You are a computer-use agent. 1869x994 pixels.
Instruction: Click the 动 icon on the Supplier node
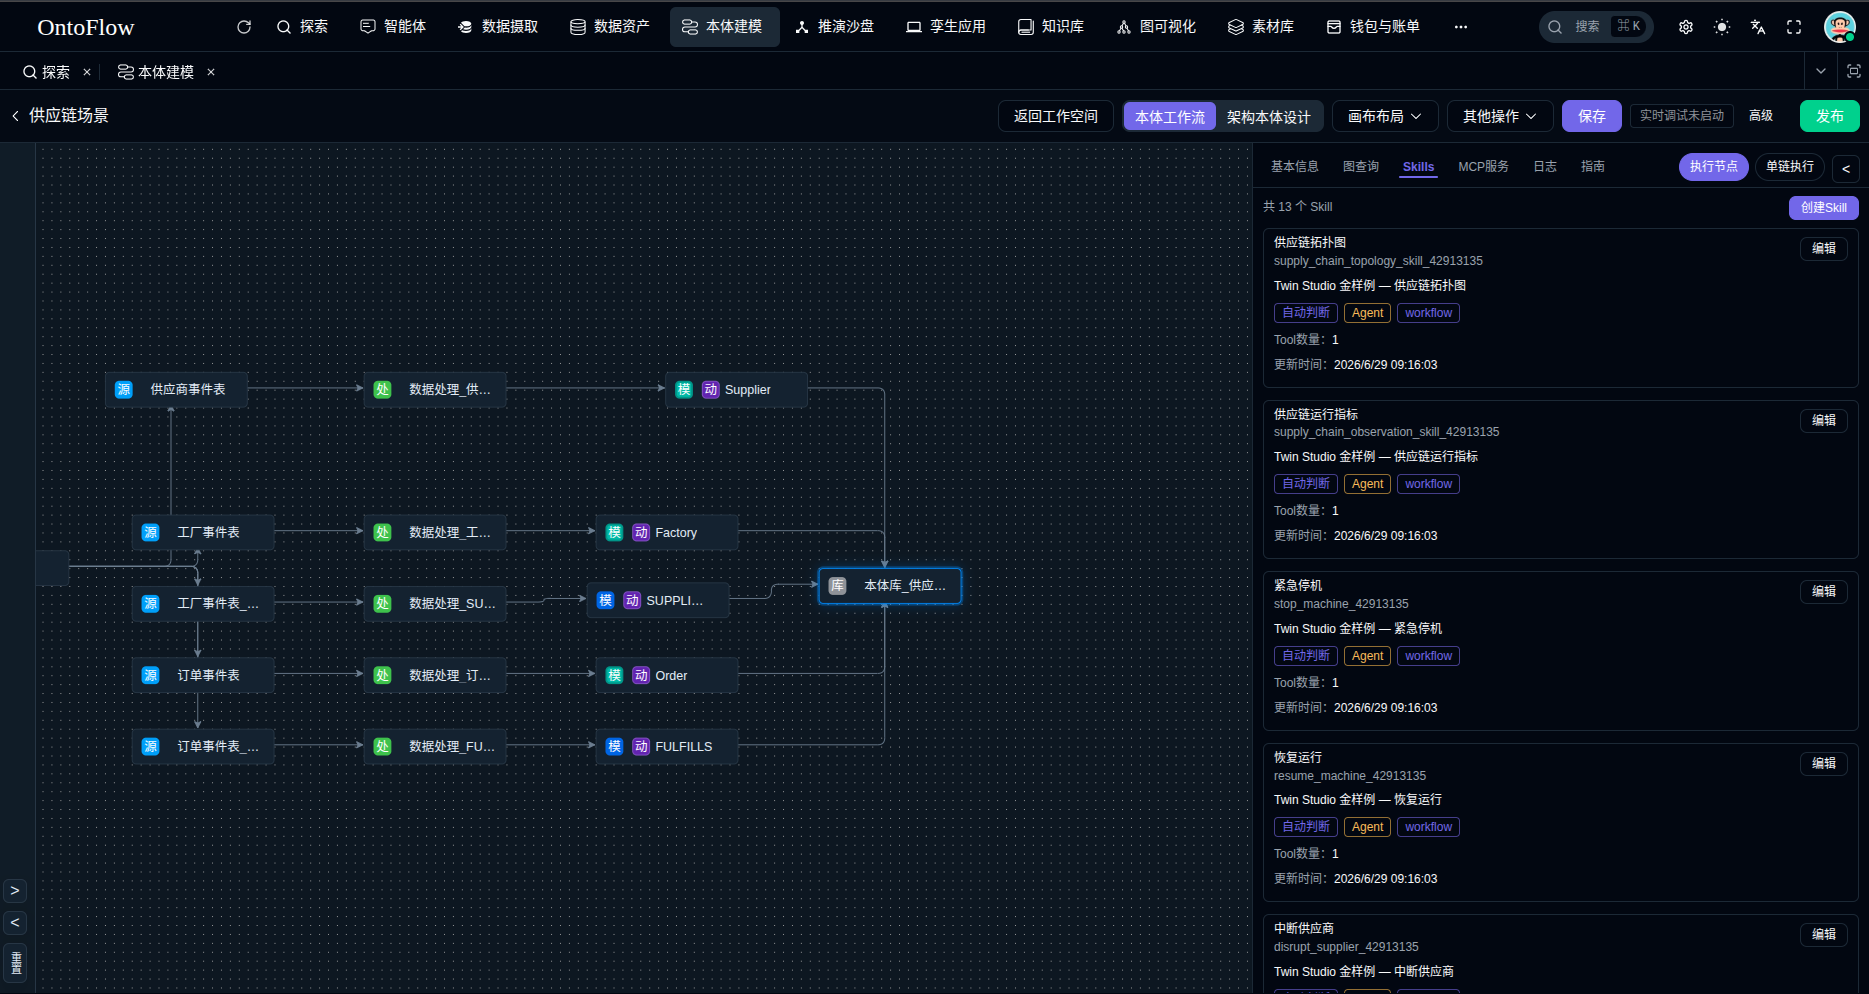point(711,390)
